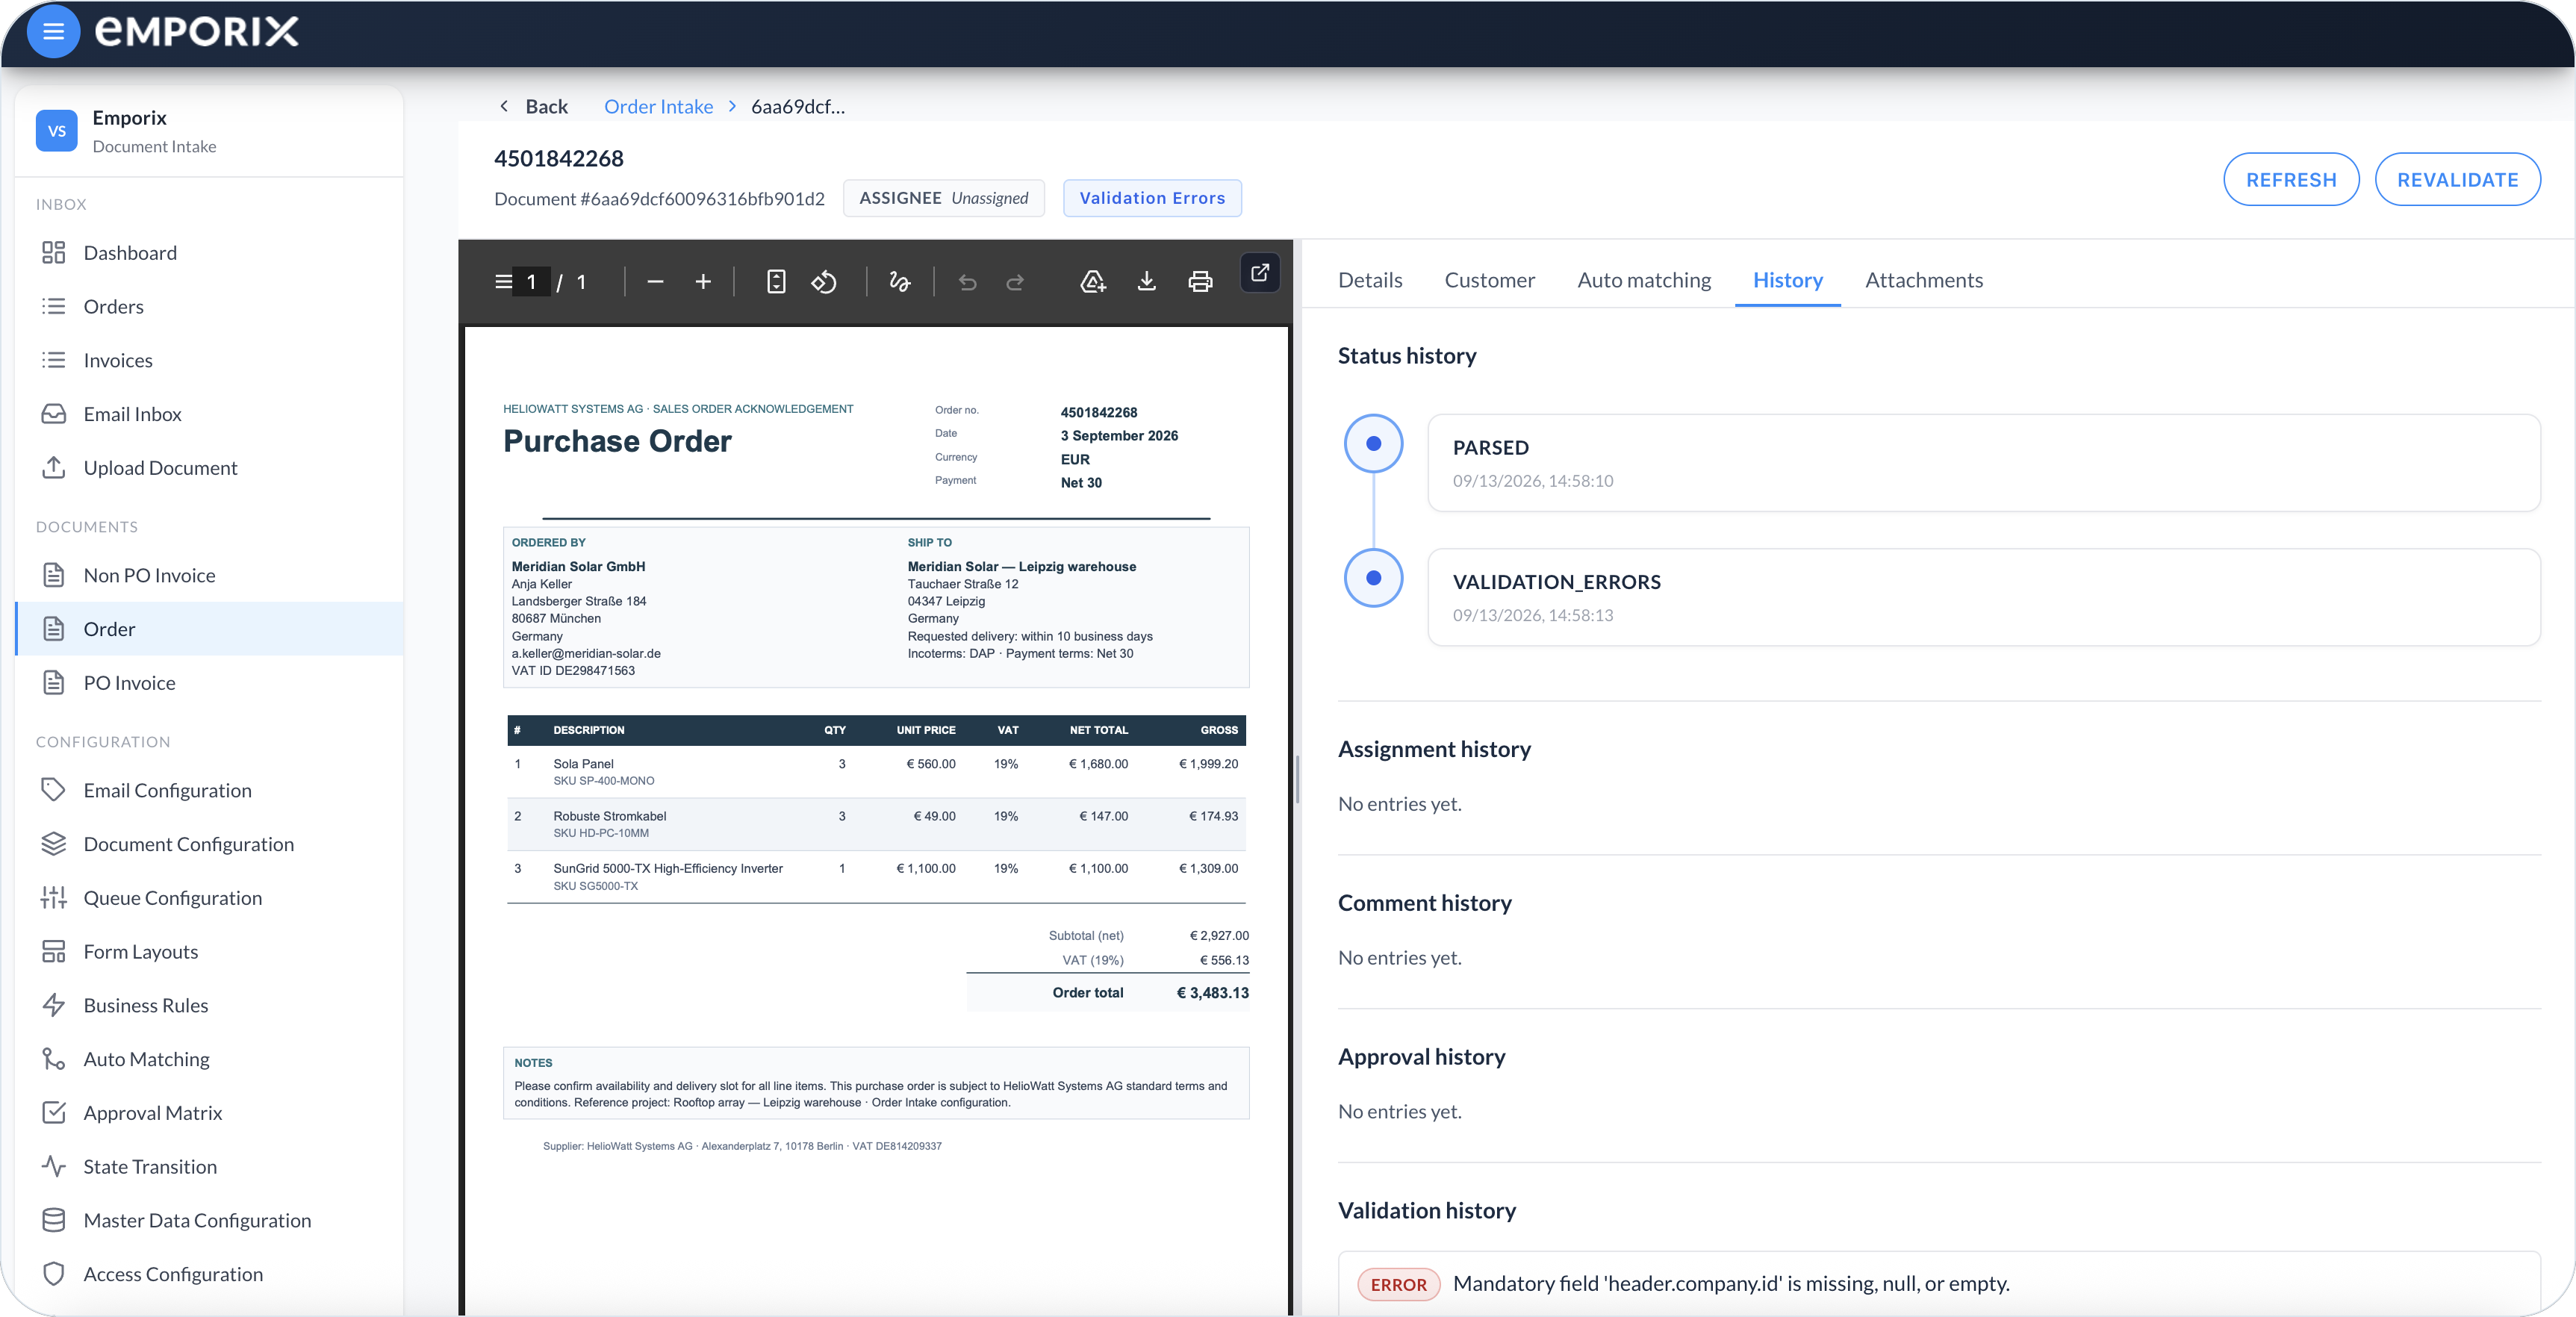The image size is (2576, 1317).
Task: Click the VS tenant avatar
Action: [57, 131]
